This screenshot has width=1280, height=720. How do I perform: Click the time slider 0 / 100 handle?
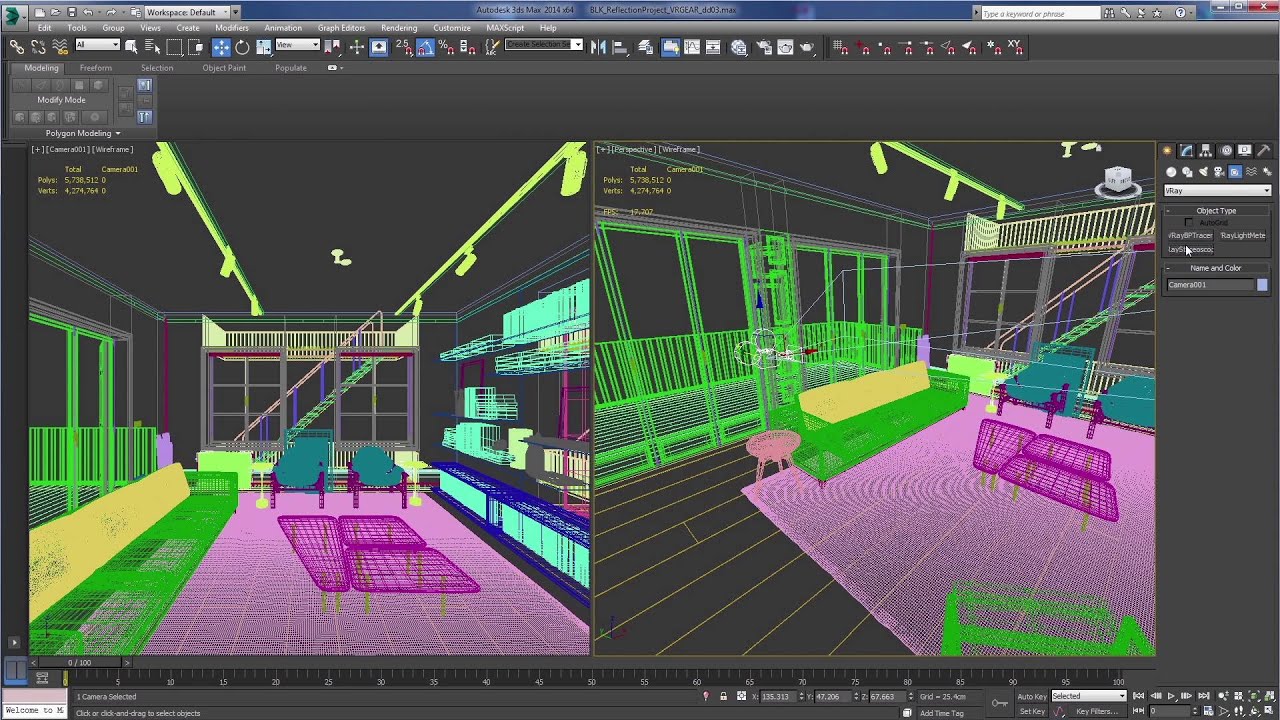[78, 662]
